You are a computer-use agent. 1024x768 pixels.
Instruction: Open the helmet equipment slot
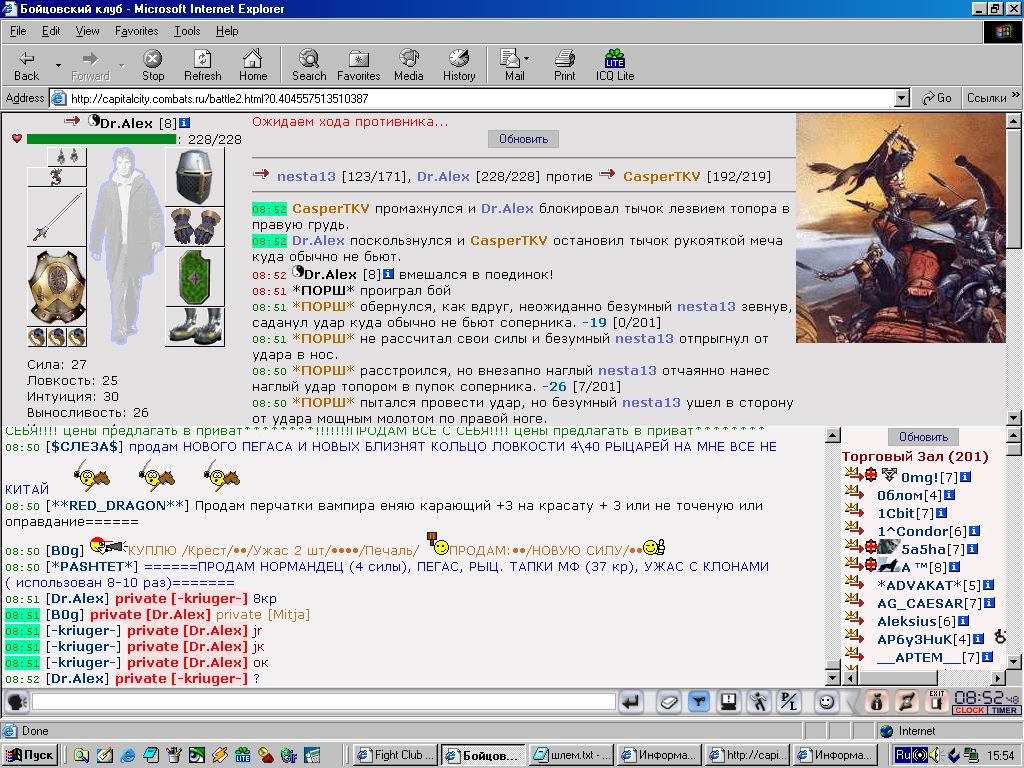point(195,175)
